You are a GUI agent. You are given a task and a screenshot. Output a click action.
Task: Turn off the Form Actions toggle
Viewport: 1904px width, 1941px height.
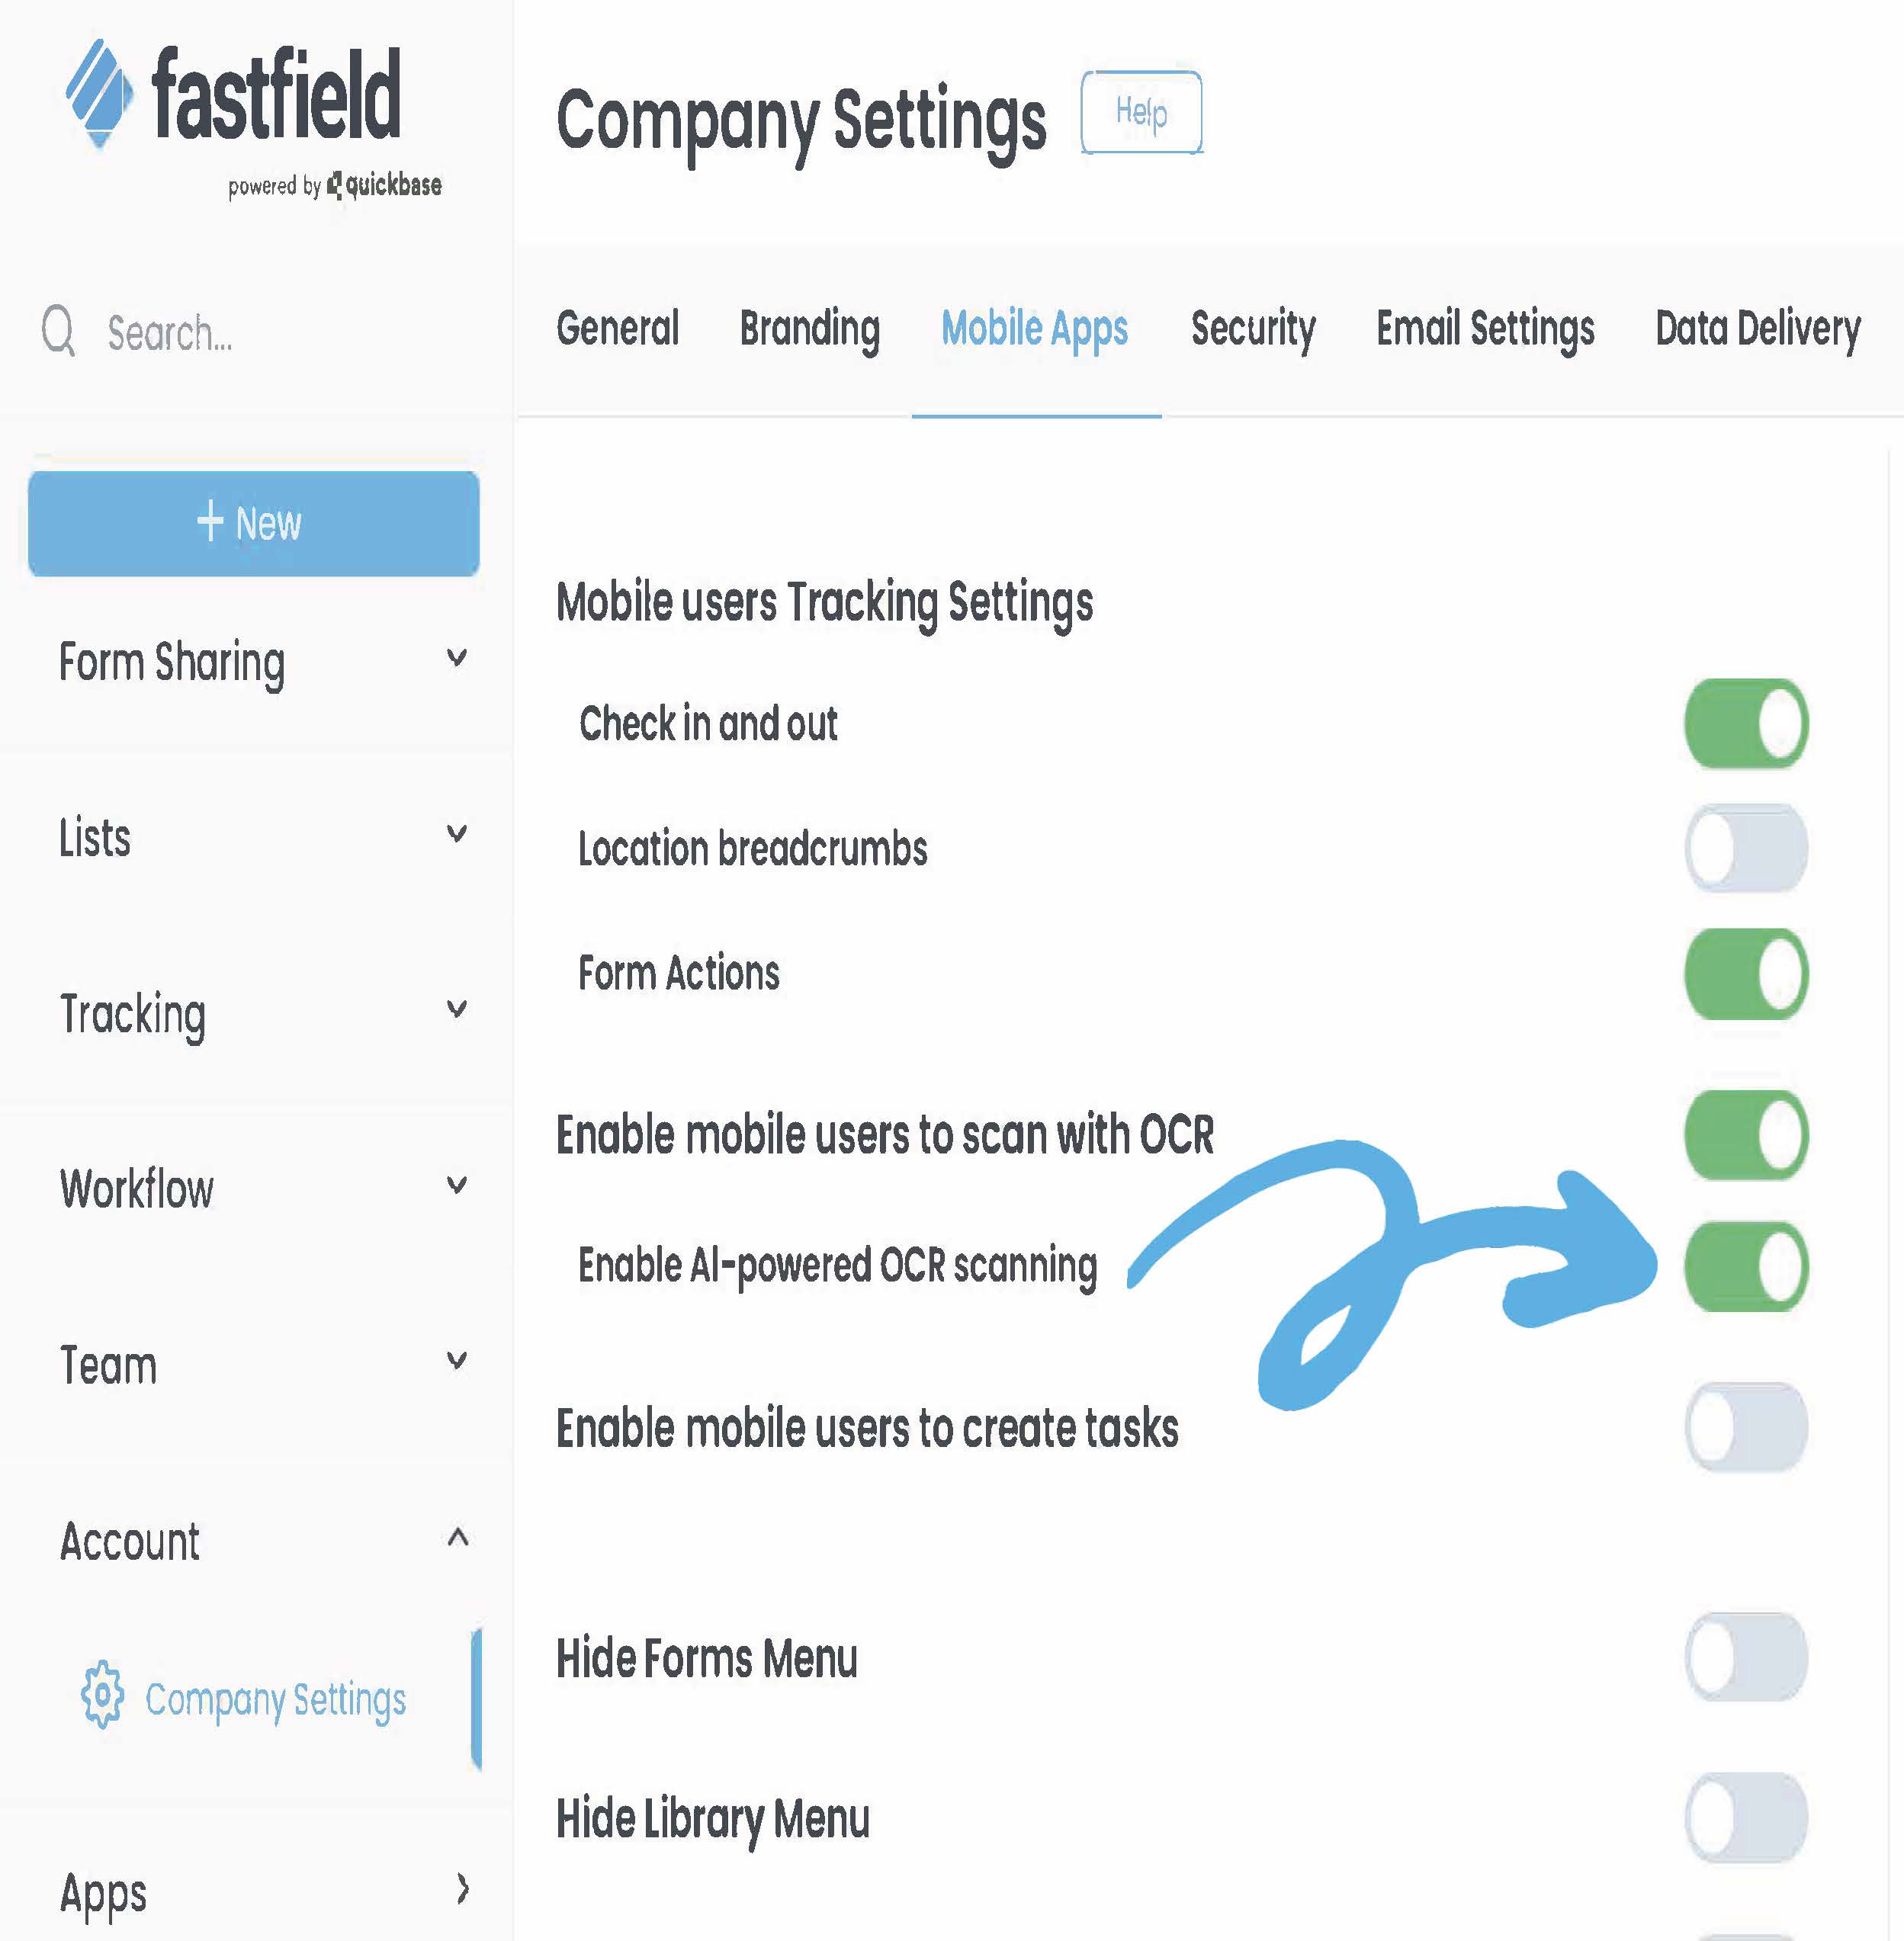(x=1745, y=973)
